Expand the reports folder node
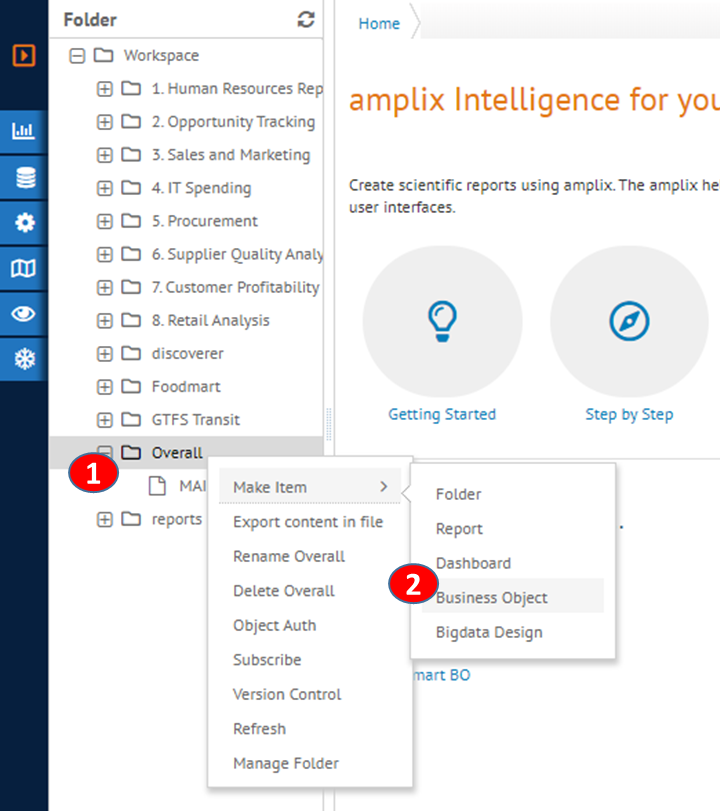This screenshot has height=811, width=720. click(105, 519)
